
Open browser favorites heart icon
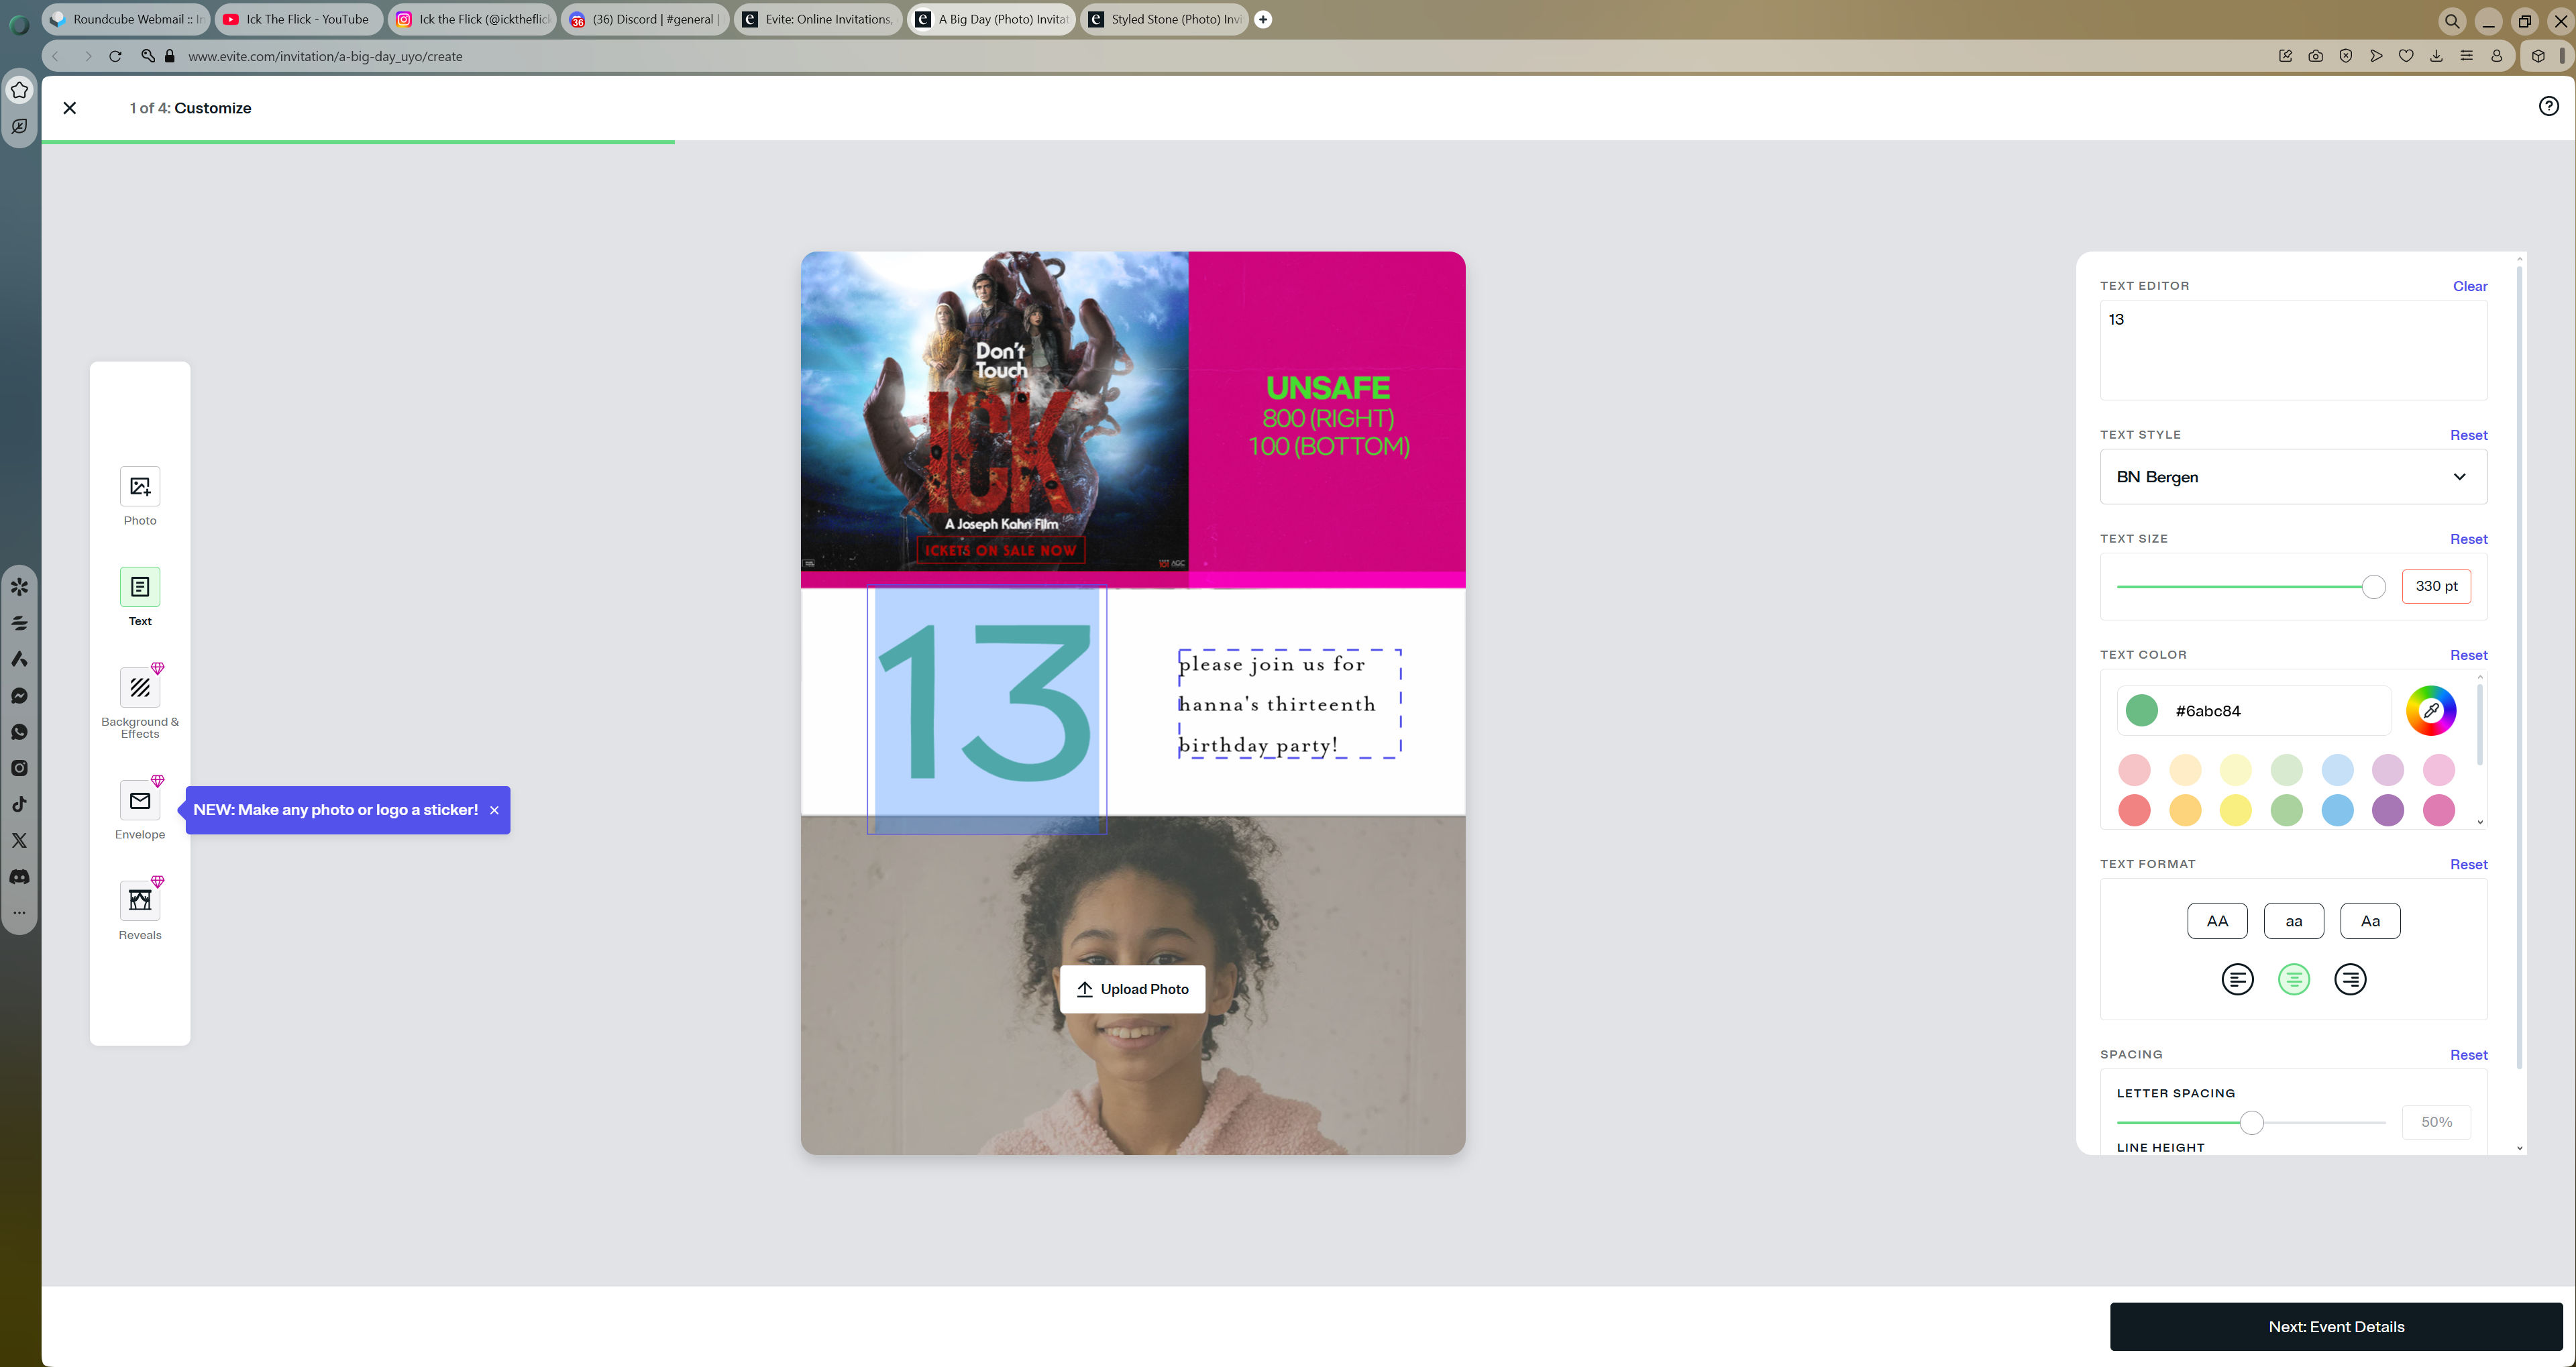click(2406, 56)
